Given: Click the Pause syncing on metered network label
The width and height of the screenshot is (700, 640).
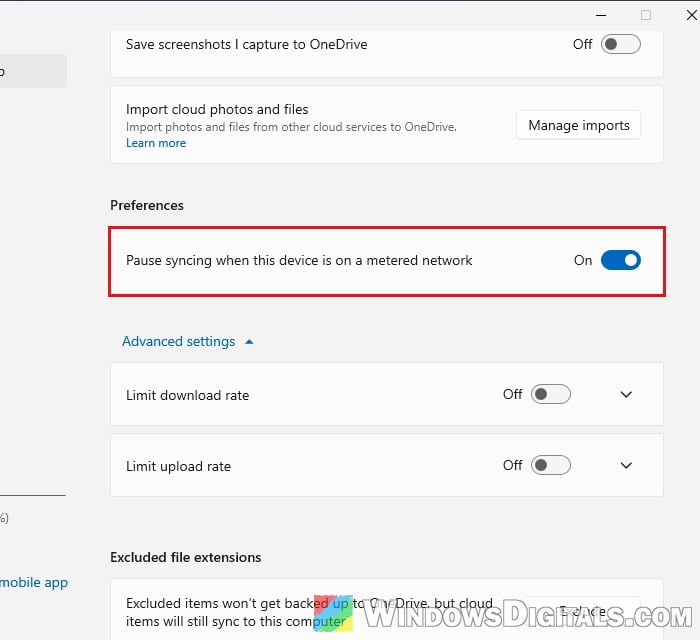Looking at the screenshot, I should pyautogui.click(x=299, y=261).
